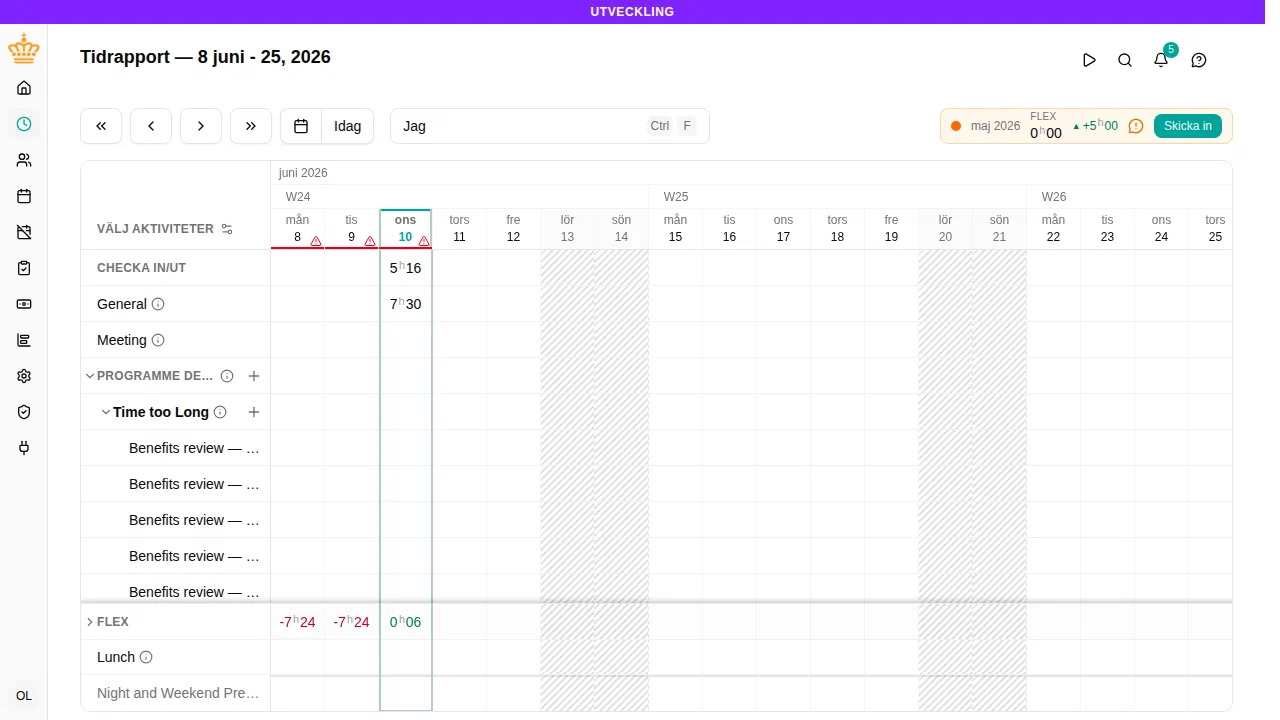Open the plug integrations sidebar icon

(24, 448)
